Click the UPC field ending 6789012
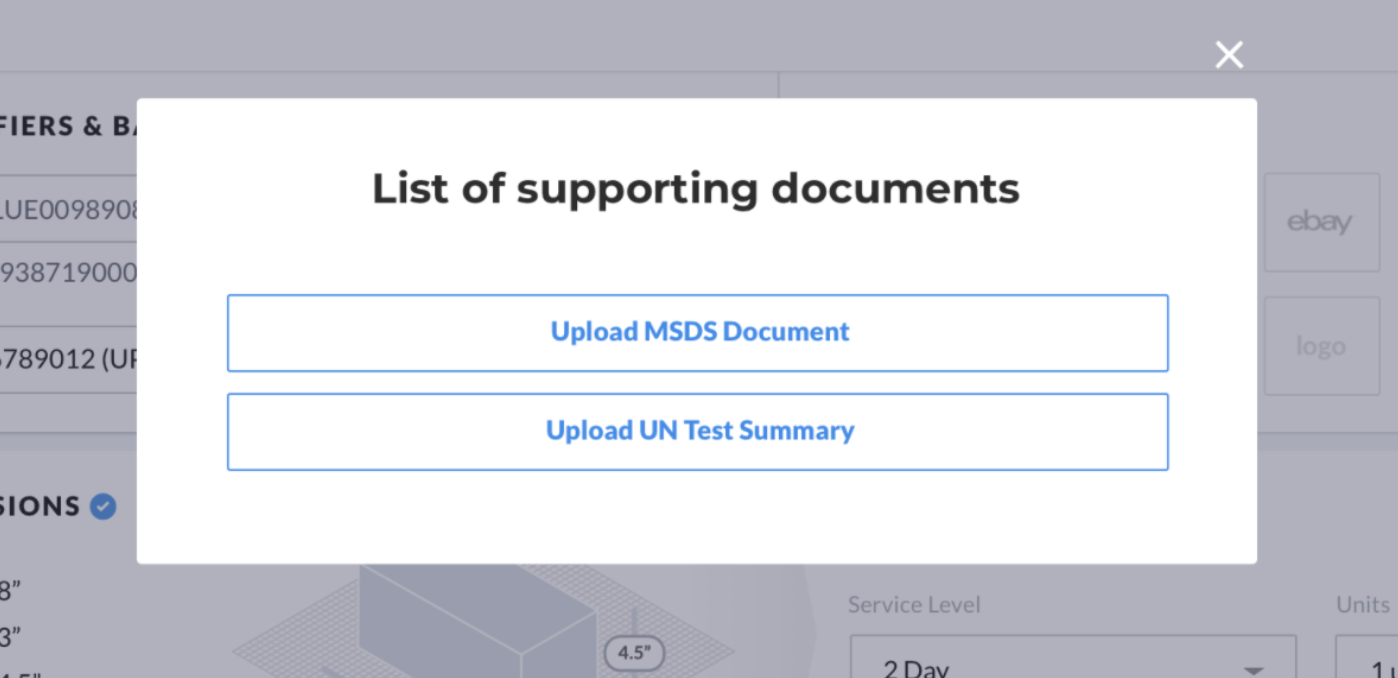 [68, 359]
